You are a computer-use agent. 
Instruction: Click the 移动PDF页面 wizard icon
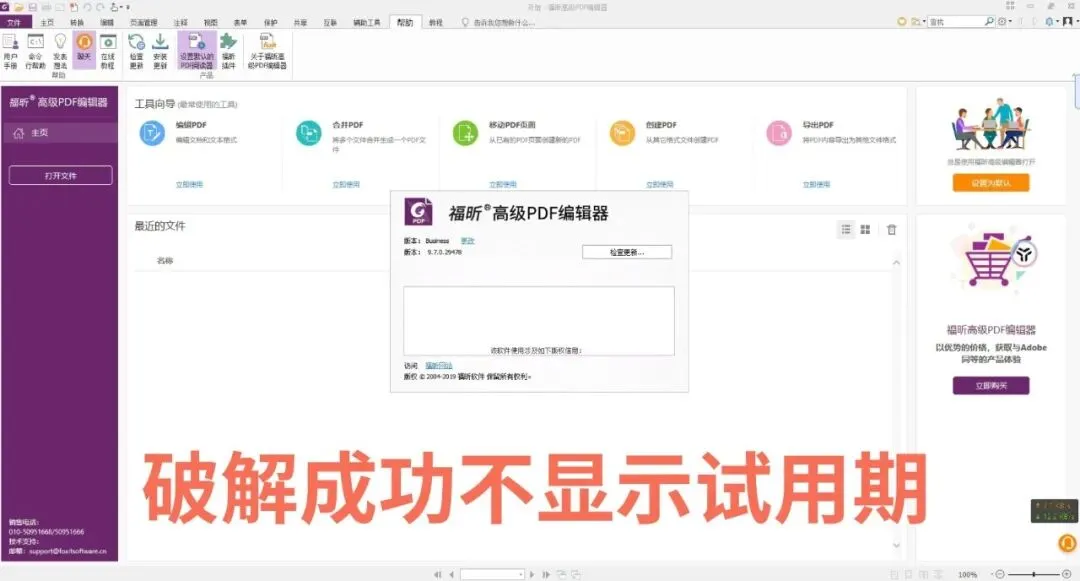pos(466,132)
